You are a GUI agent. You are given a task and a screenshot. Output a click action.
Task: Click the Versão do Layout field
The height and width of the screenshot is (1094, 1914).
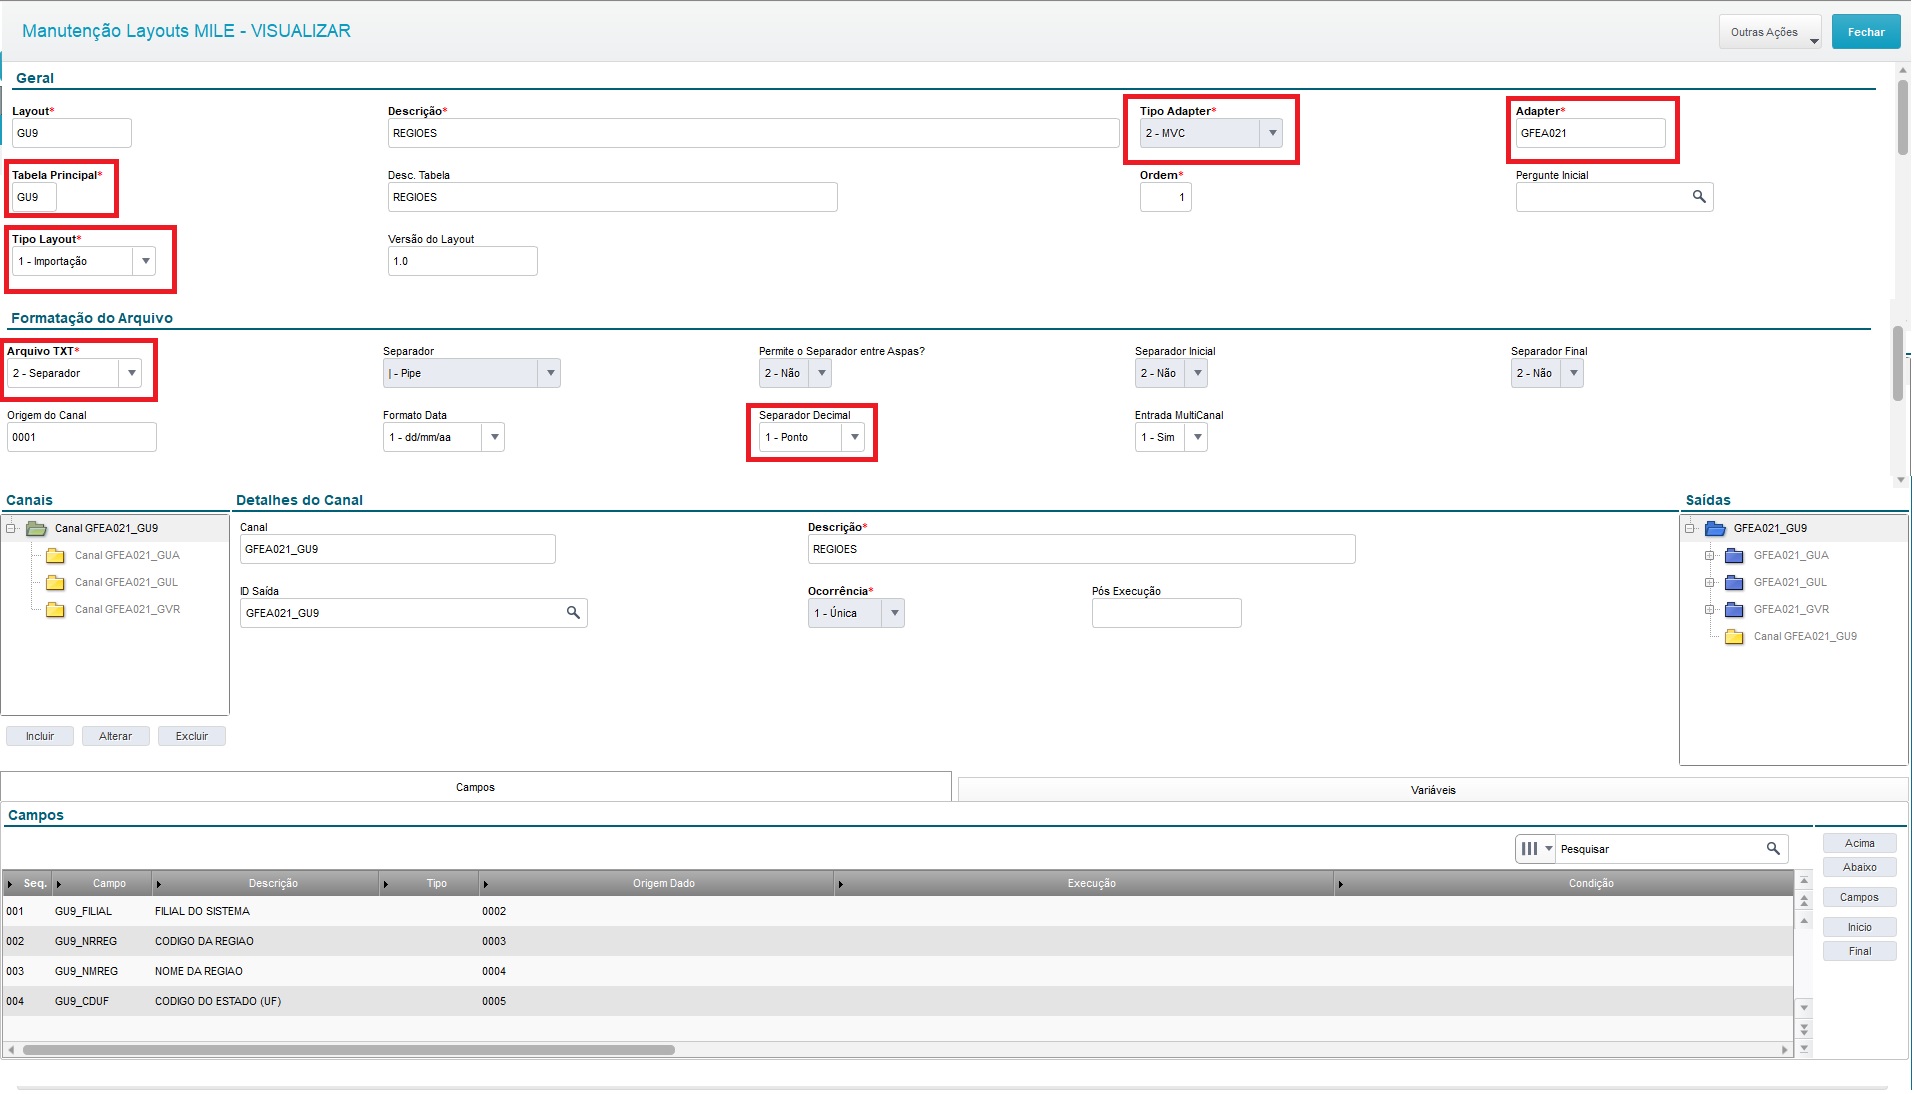[463, 261]
